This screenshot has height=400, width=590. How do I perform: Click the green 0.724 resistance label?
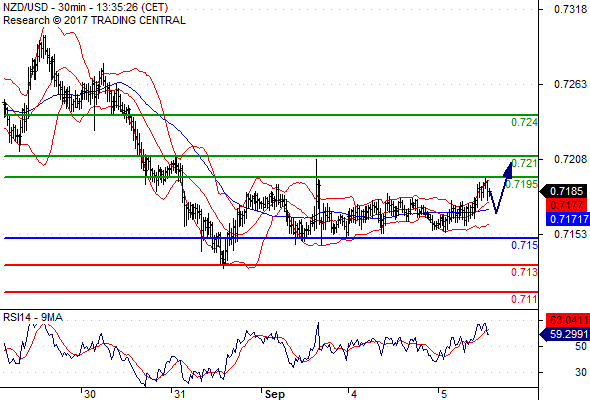coord(524,122)
